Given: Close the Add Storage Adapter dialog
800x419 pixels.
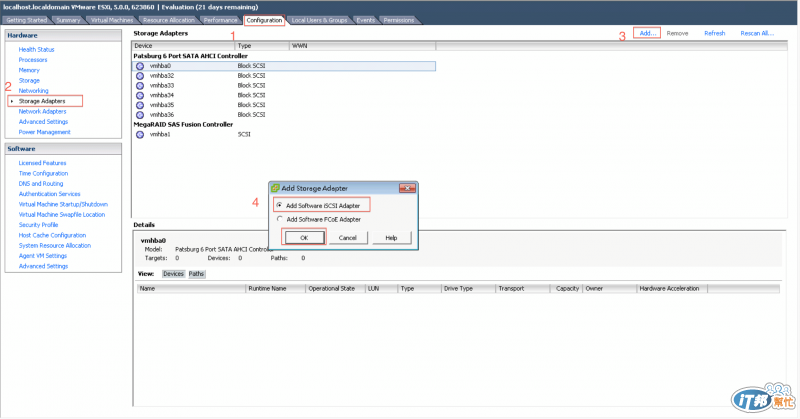Looking at the screenshot, I should pos(407,188).
